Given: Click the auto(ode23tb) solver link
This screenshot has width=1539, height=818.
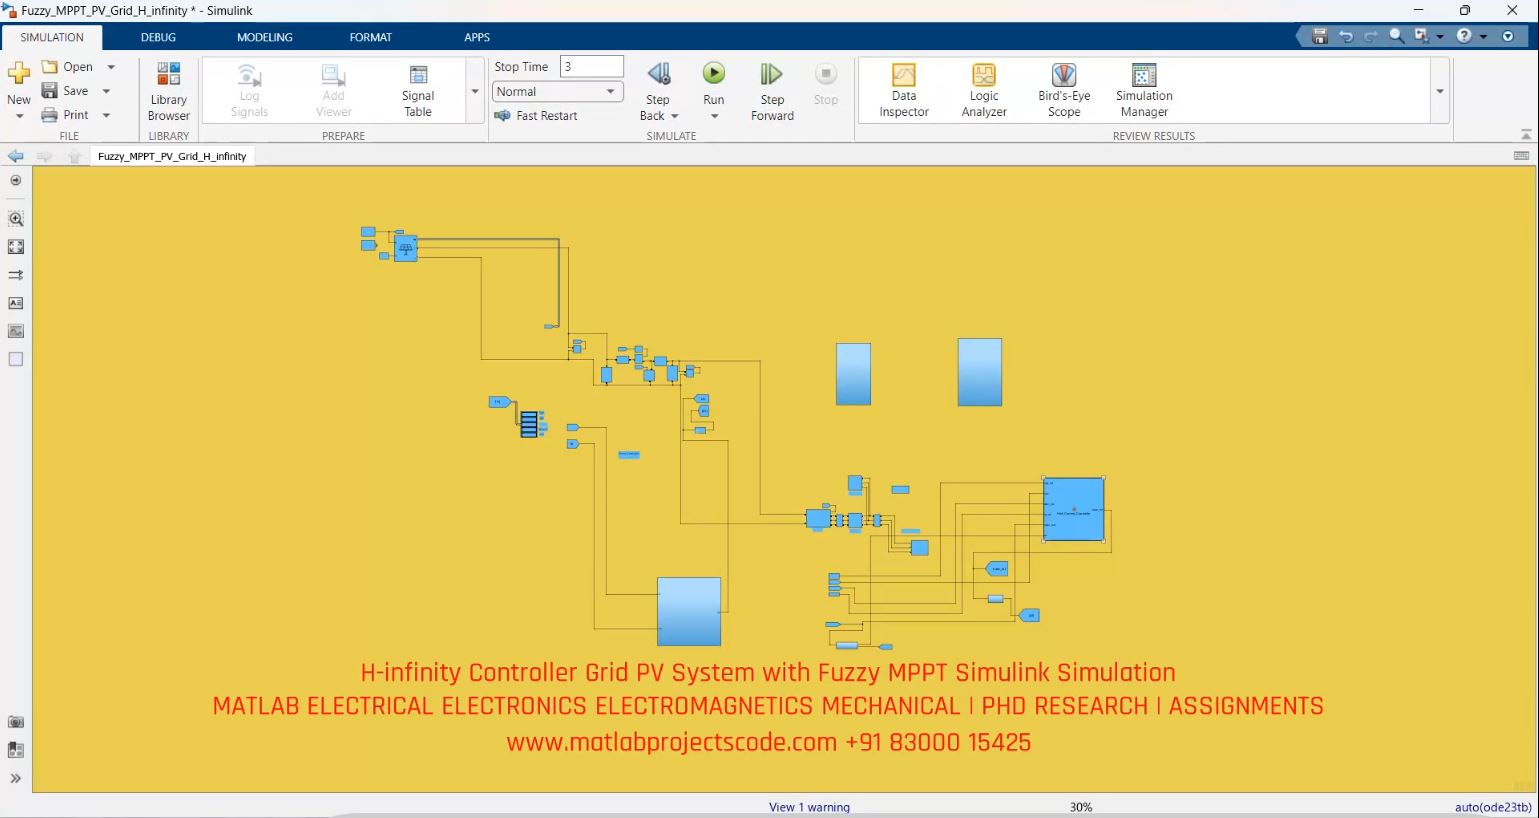Looking at the screenshot, I should [1493, 807].
